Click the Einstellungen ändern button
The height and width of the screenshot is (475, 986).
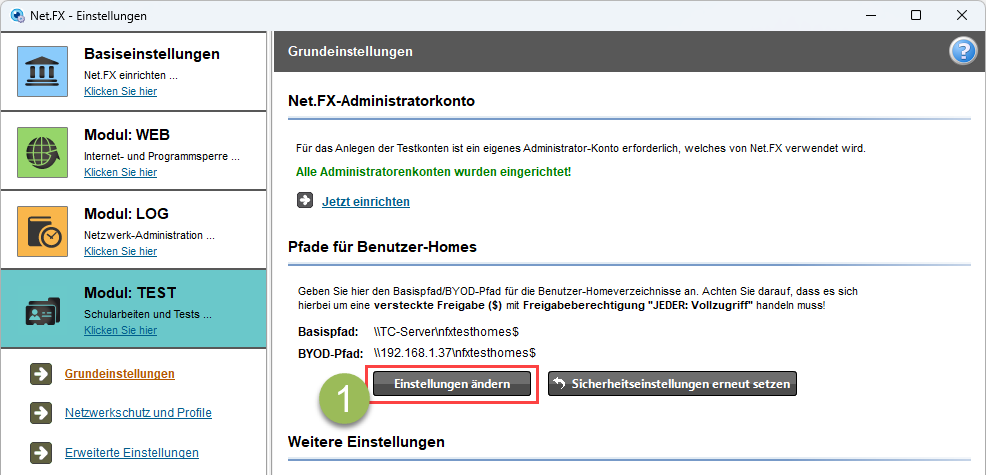452,384
